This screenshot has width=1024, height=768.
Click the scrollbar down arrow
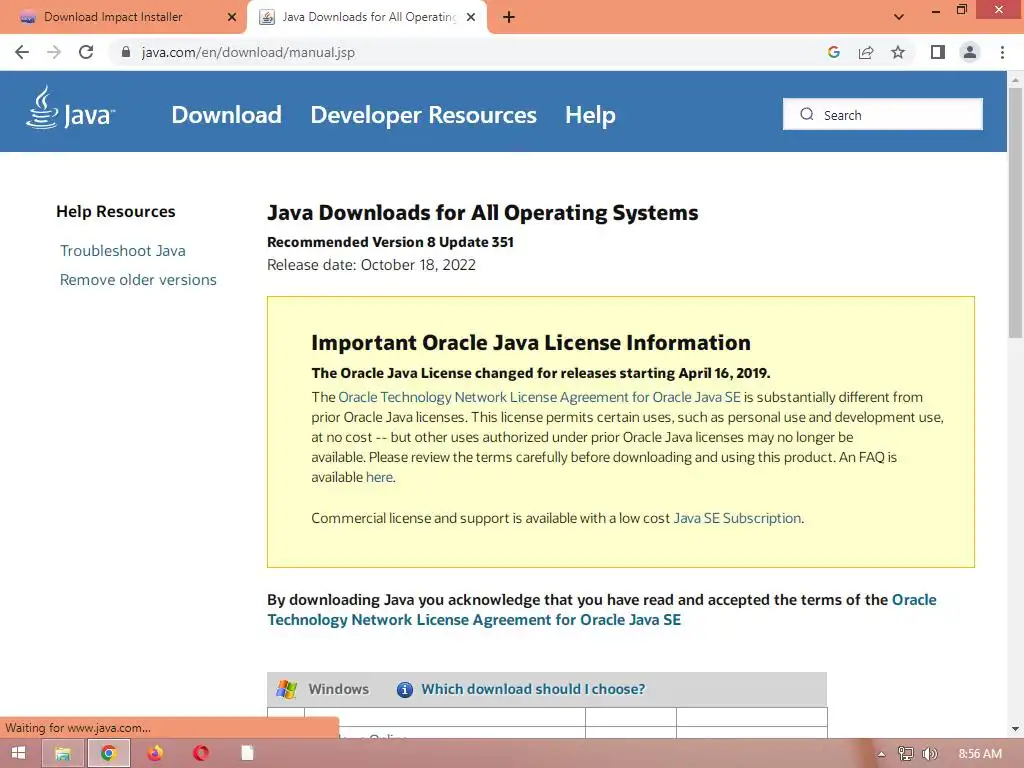click(x=1015, y=729)
